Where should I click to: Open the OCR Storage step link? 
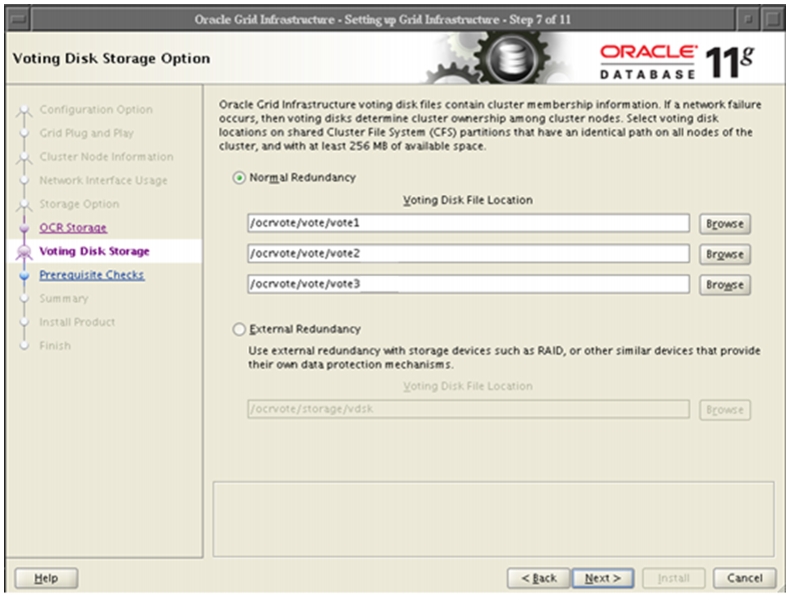click(73, 228)
